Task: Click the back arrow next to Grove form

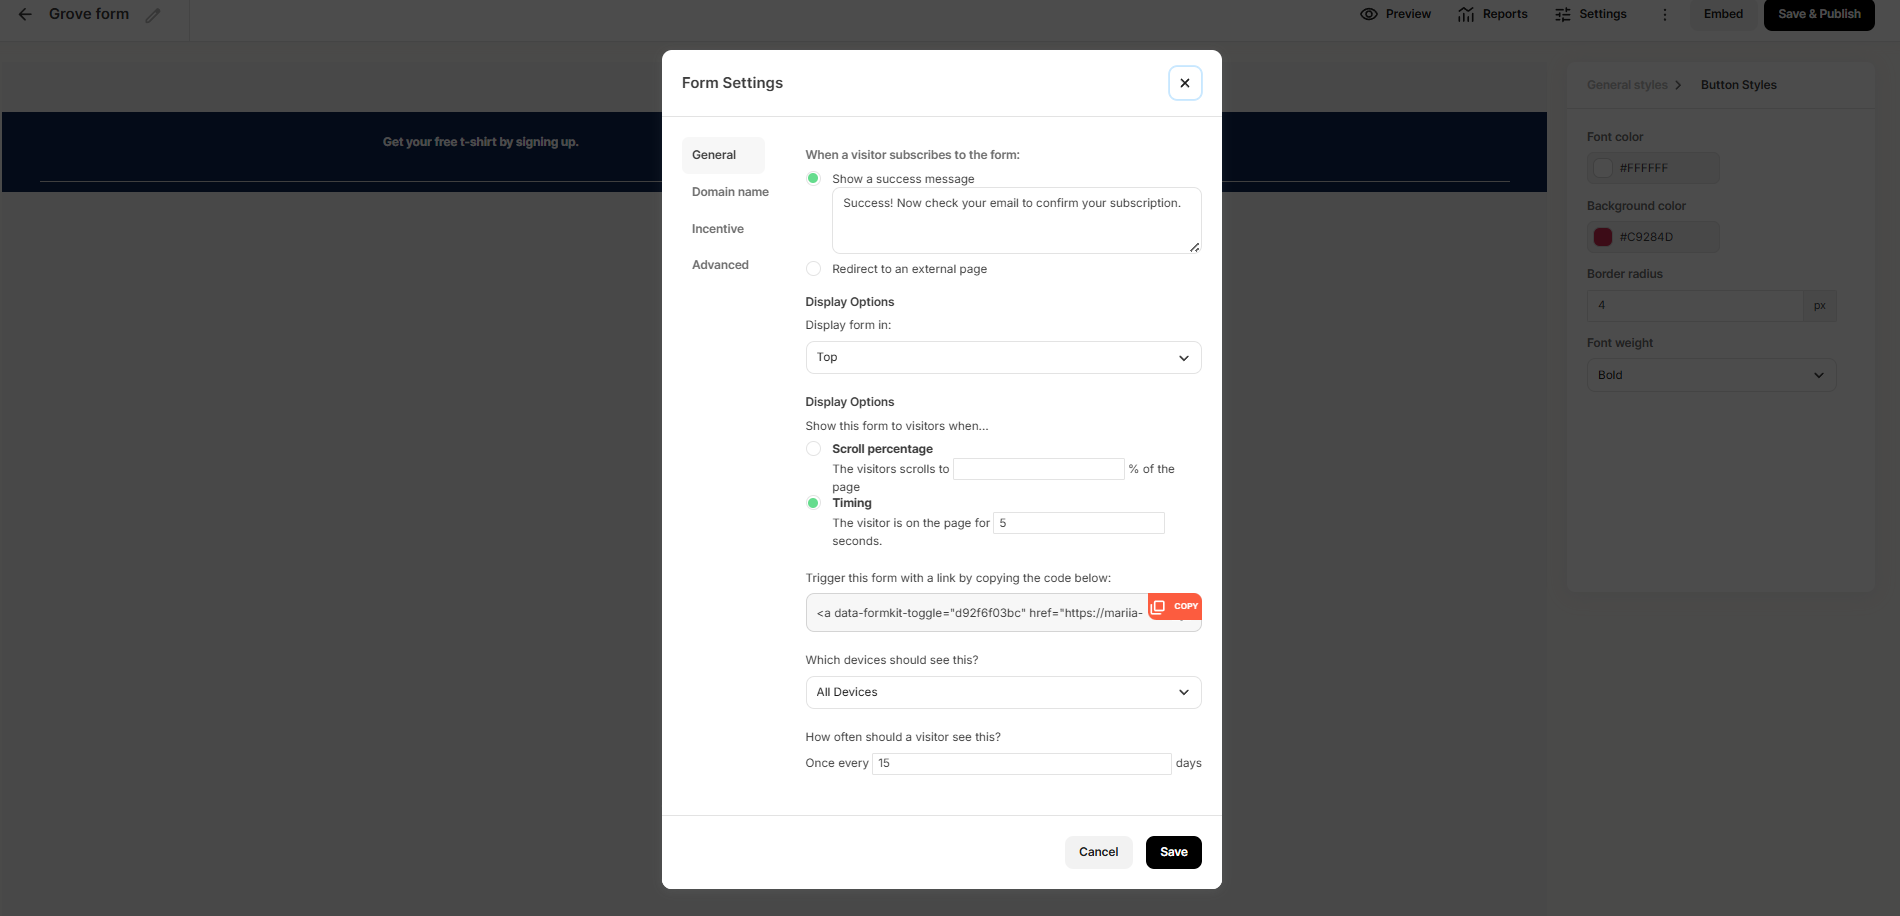Action: [25, 14]
